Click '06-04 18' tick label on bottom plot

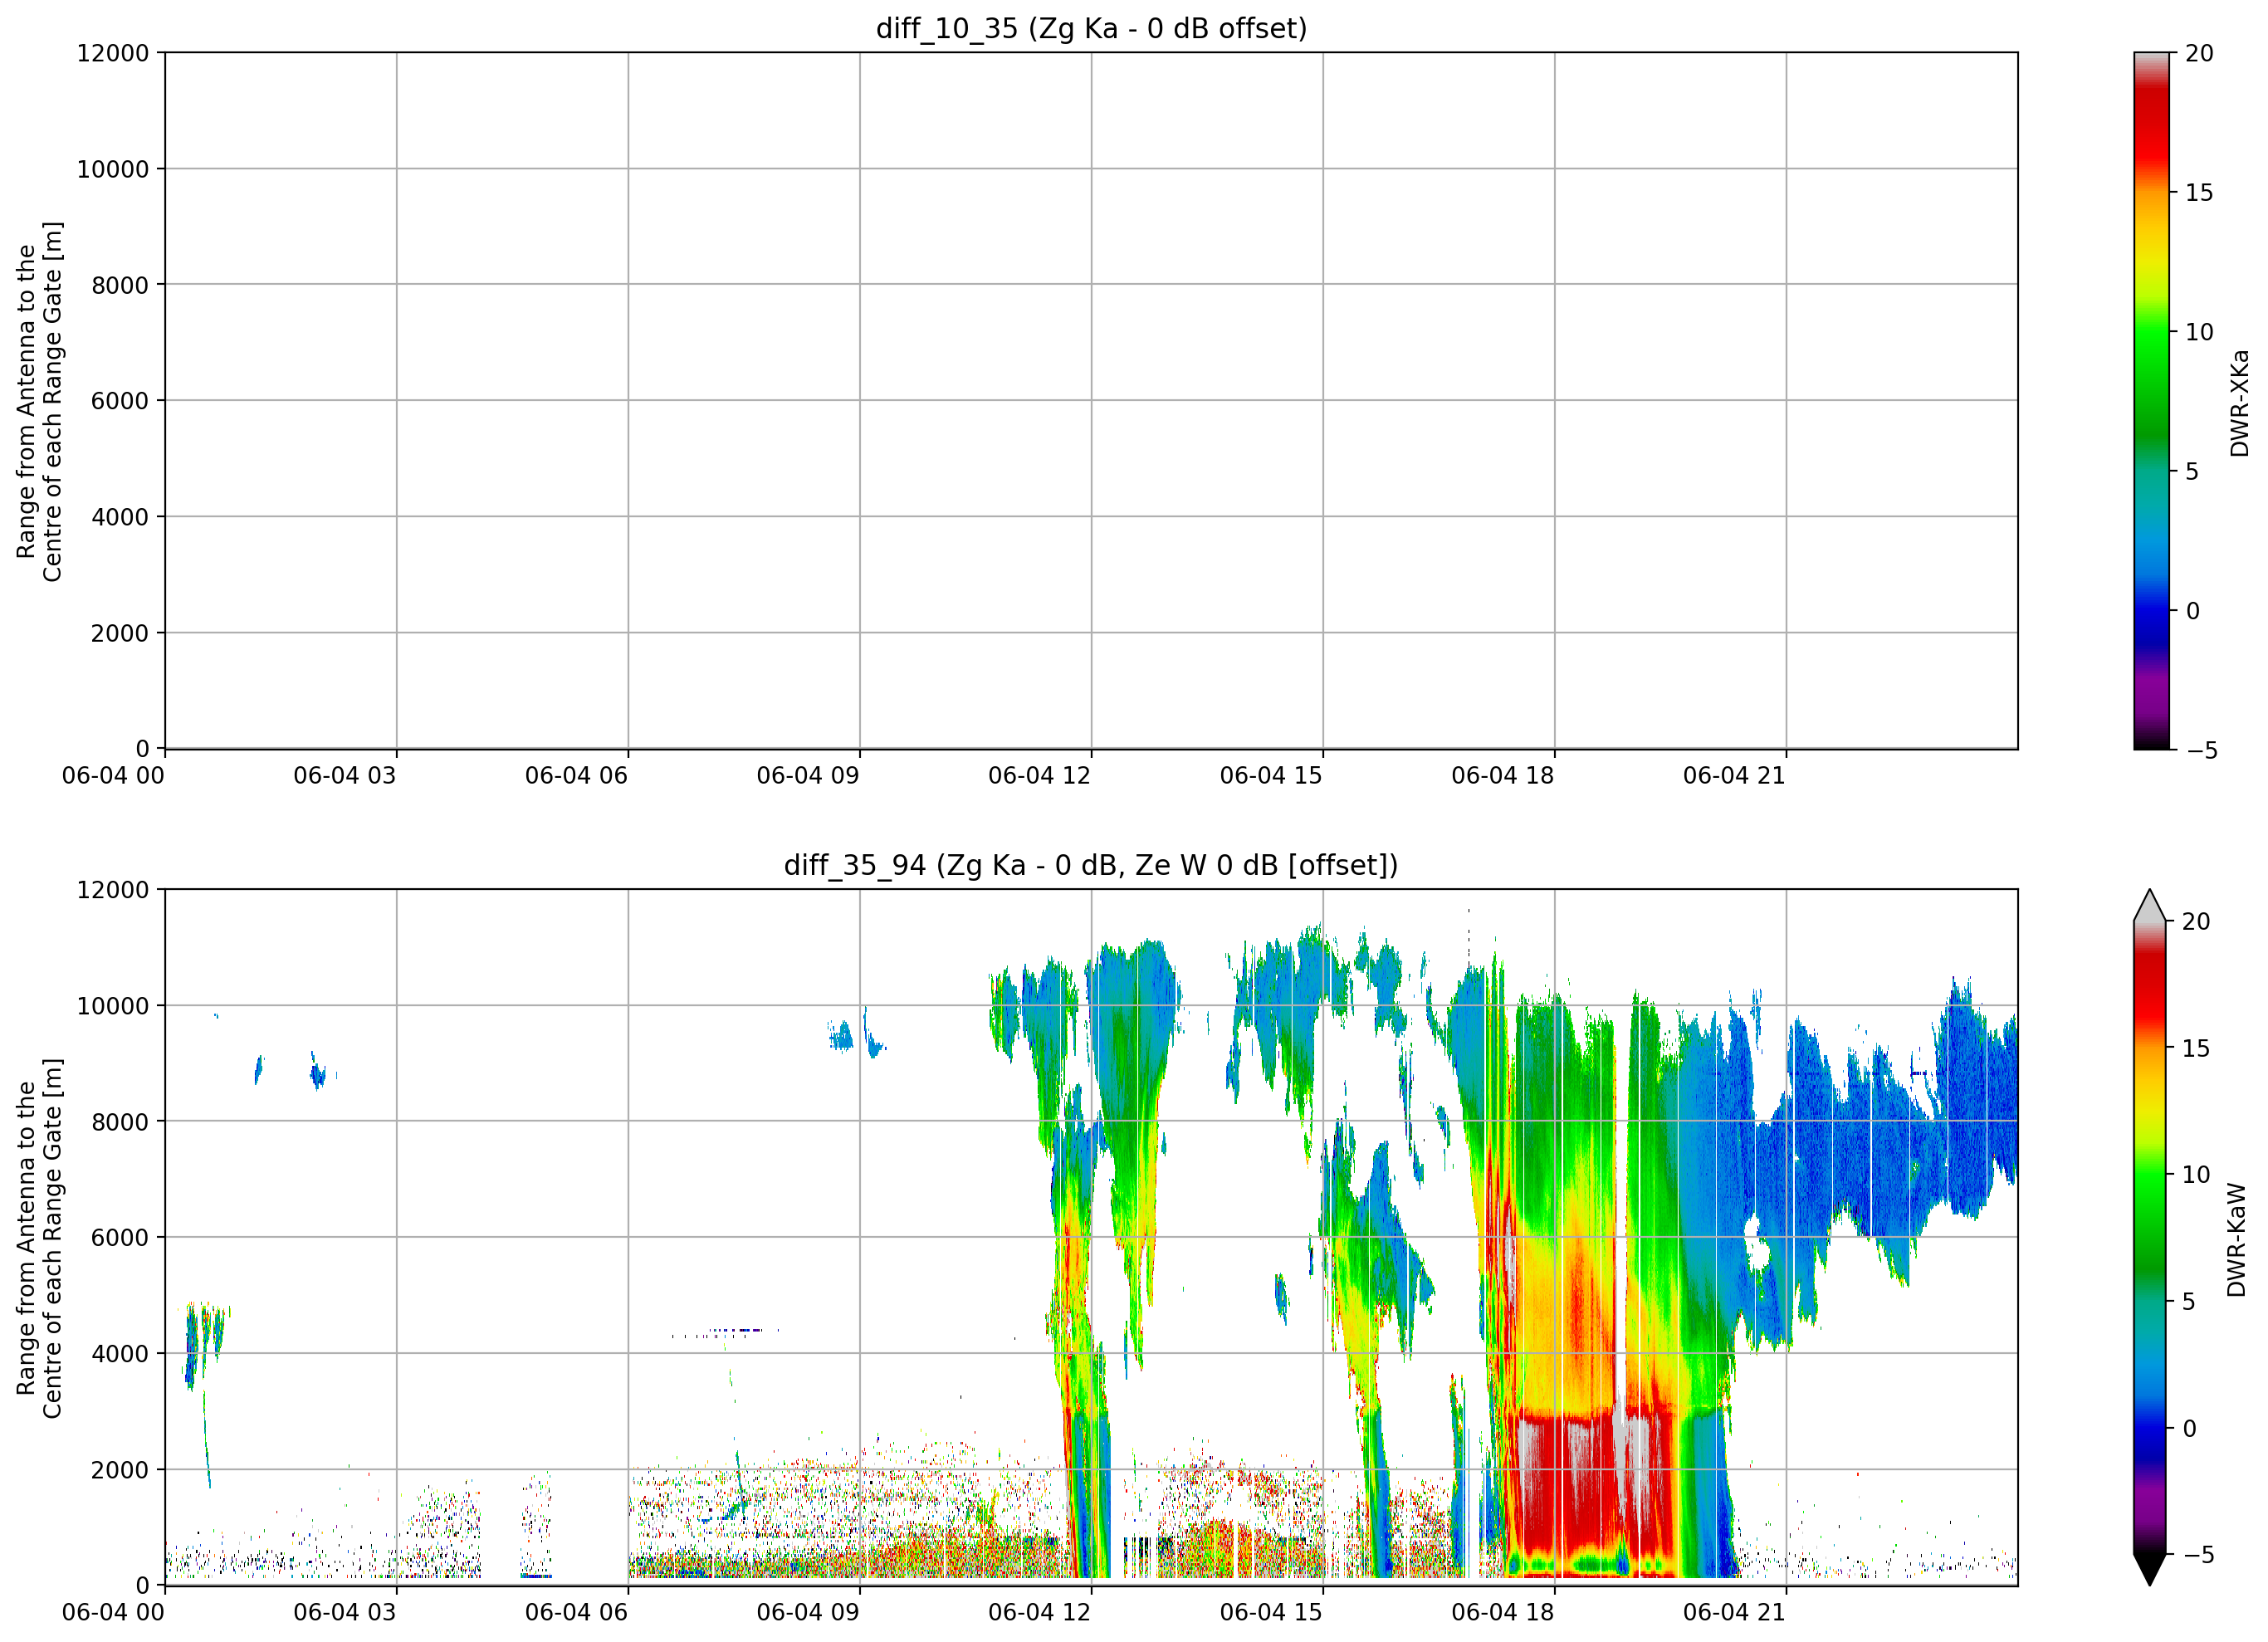click(x=1503, y=1612)
